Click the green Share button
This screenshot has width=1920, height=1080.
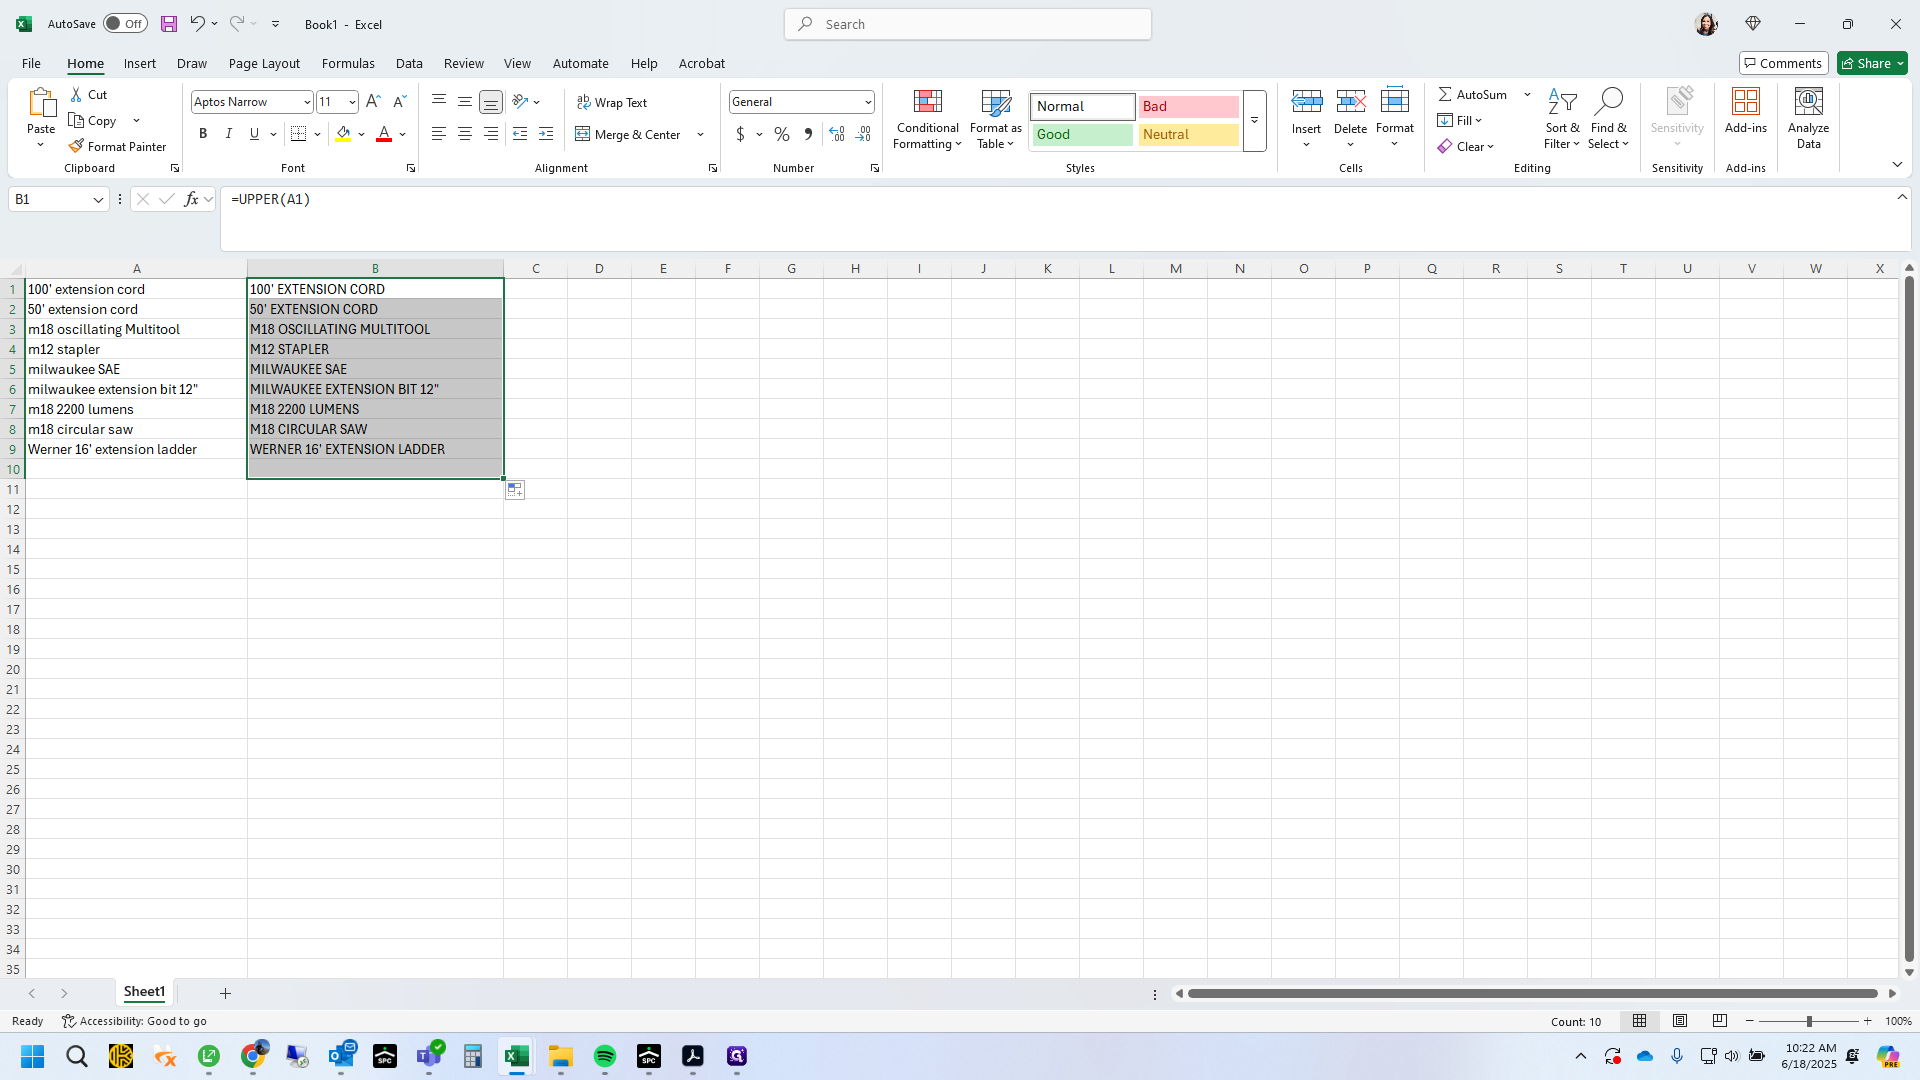(1872, 63)
